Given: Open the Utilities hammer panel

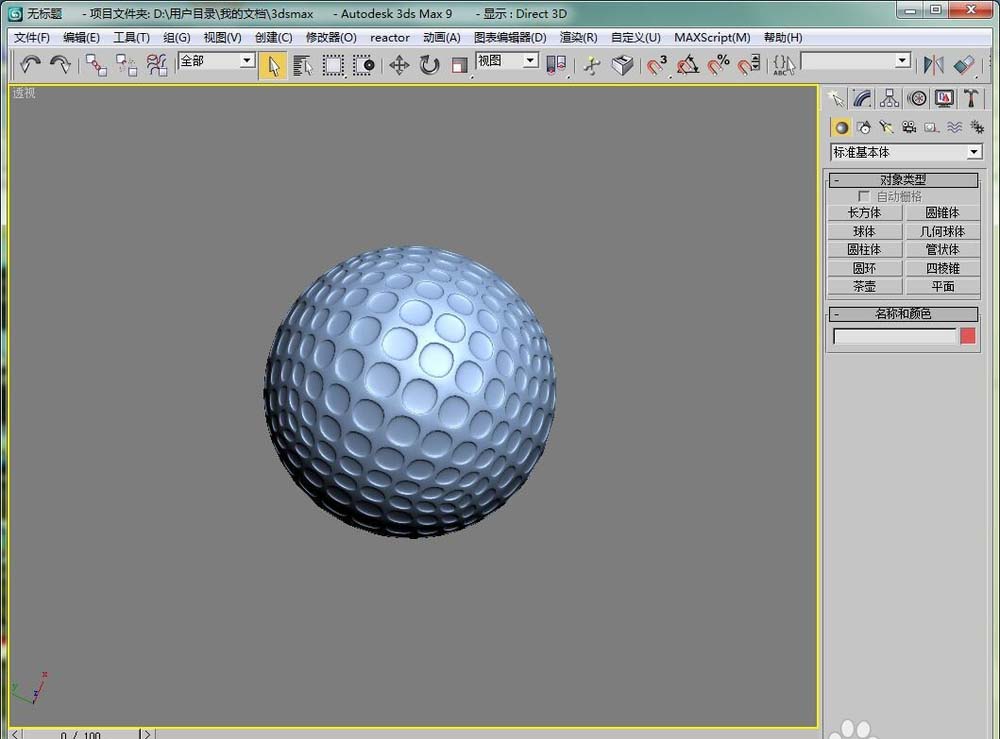Looking at the screenshot, I should point(970,98).
